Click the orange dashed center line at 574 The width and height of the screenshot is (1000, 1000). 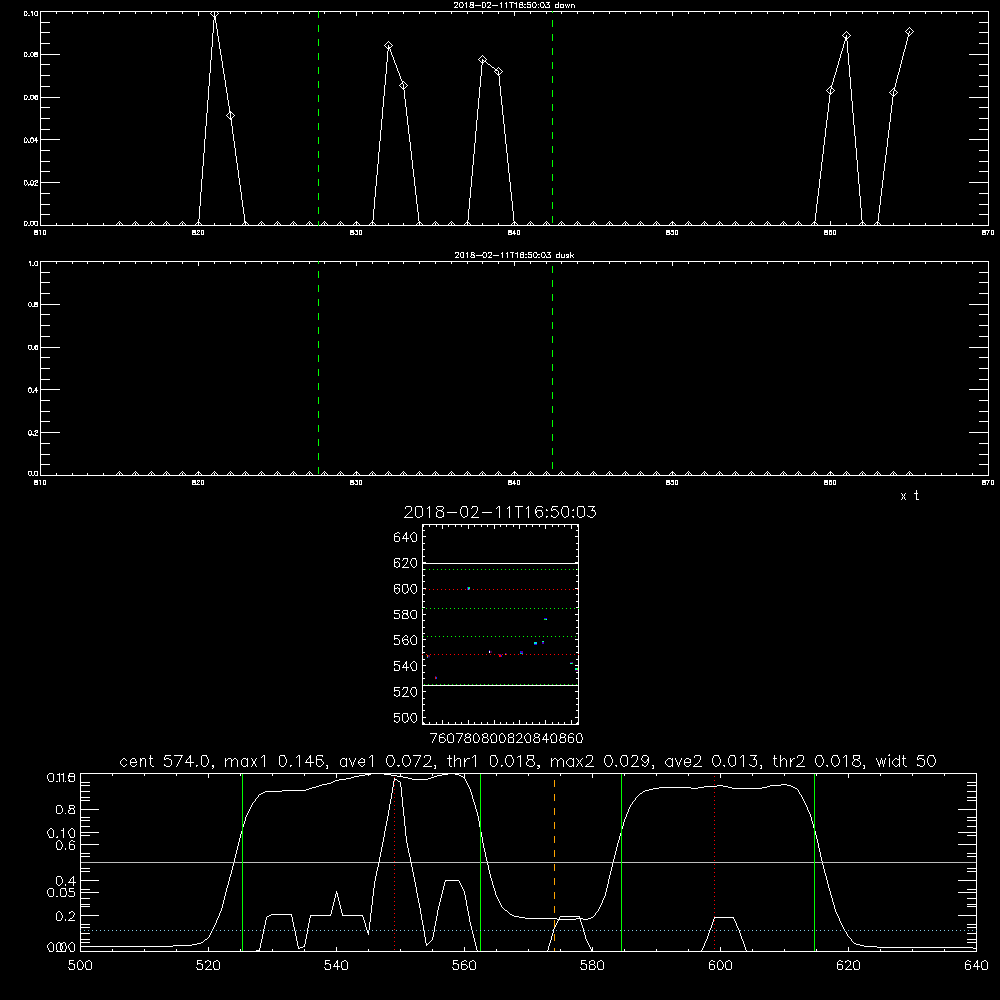click(554, 862)
